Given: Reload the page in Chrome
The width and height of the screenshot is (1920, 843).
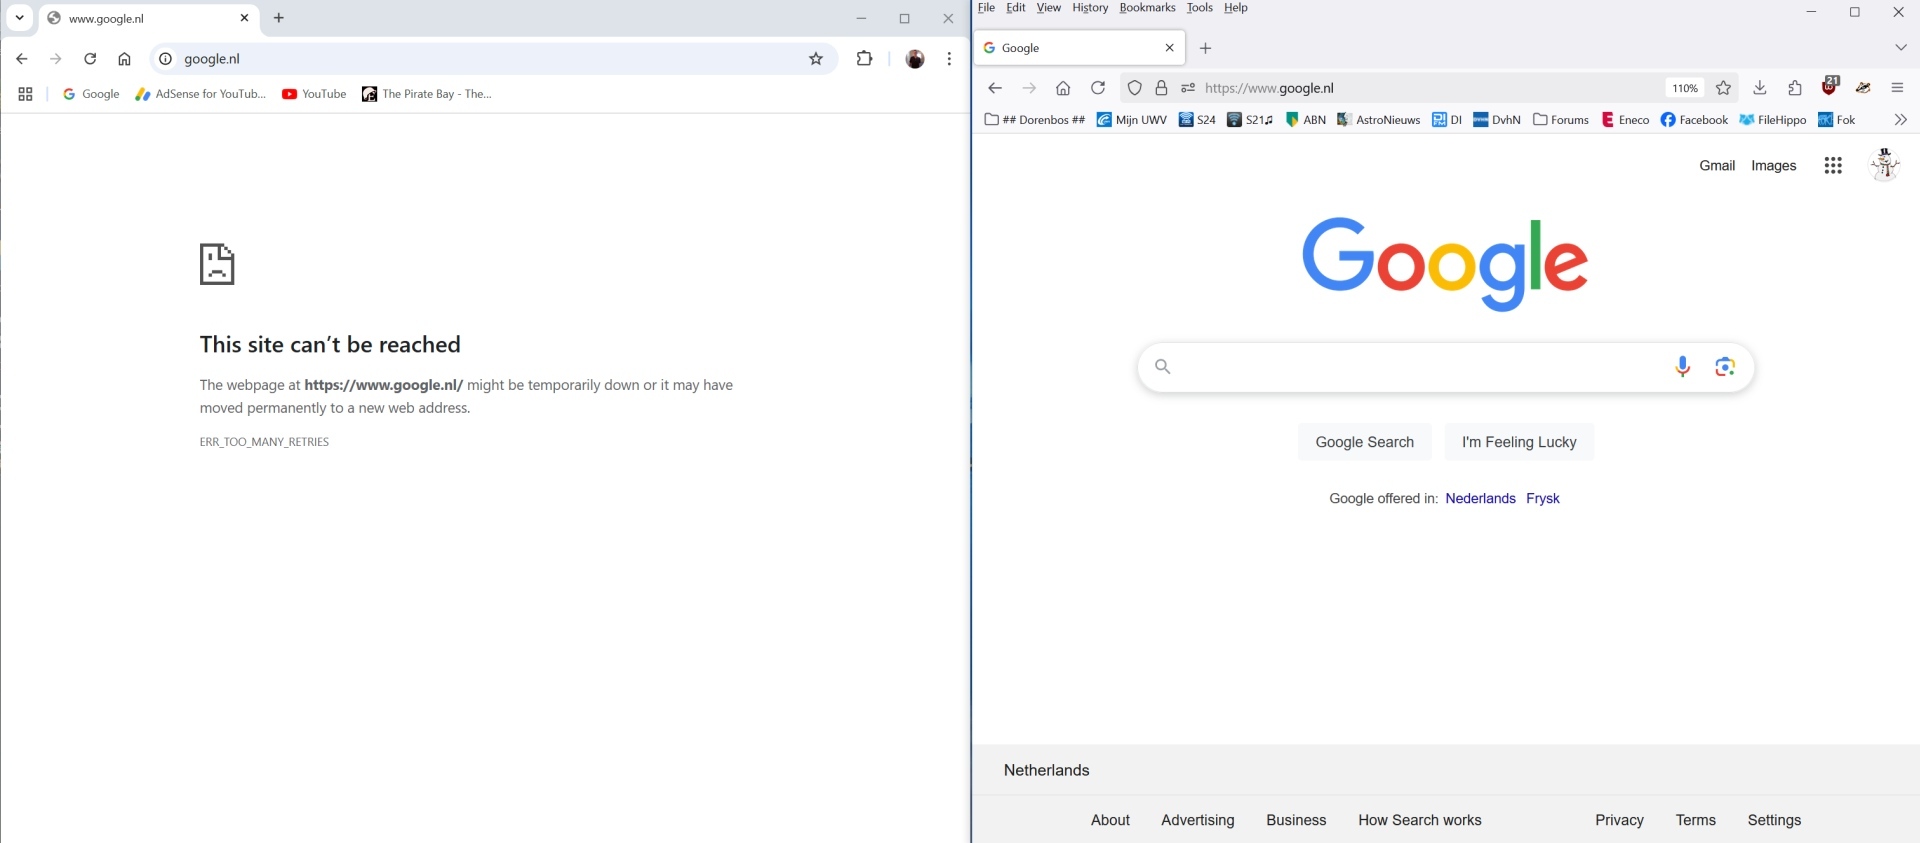Looking at the screenshot, I should (90, 59).
